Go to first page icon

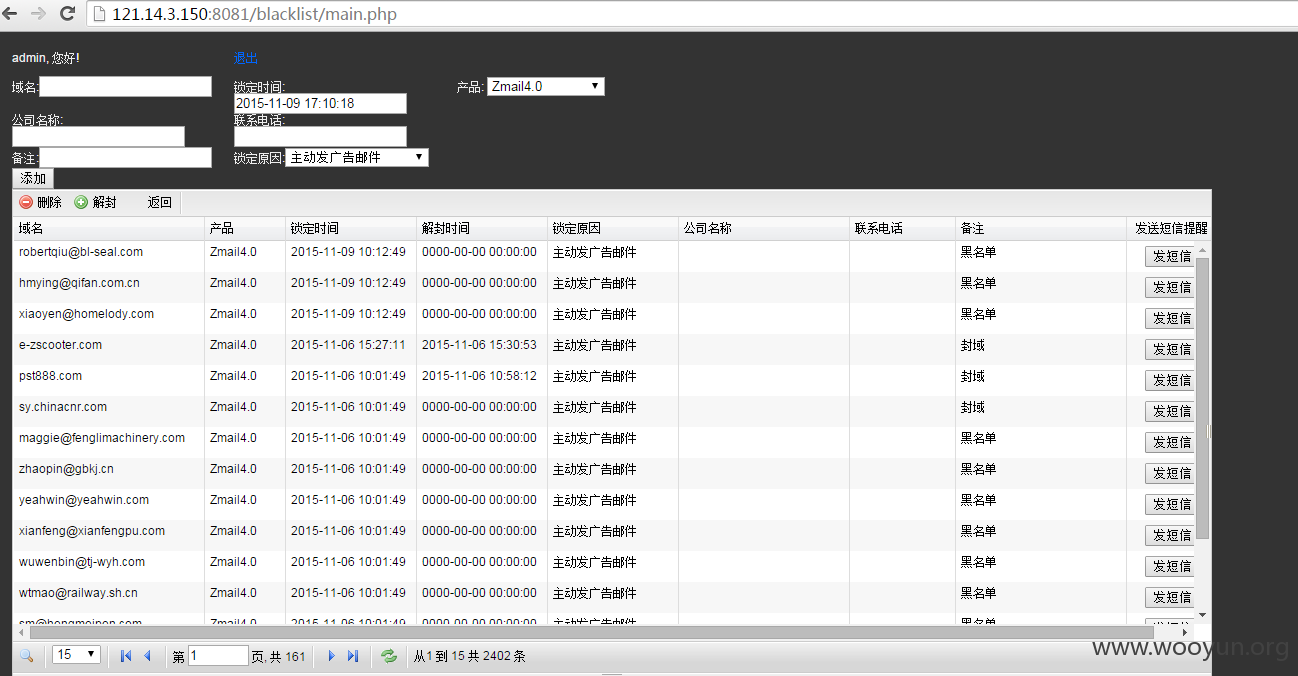126,656
